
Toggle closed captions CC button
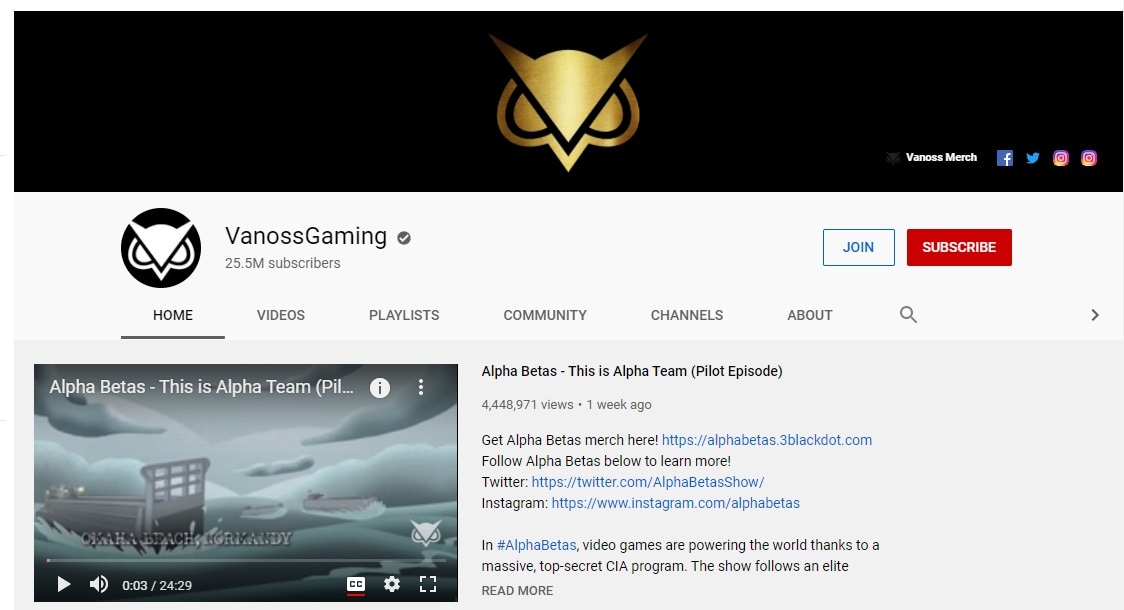(356, 584)
